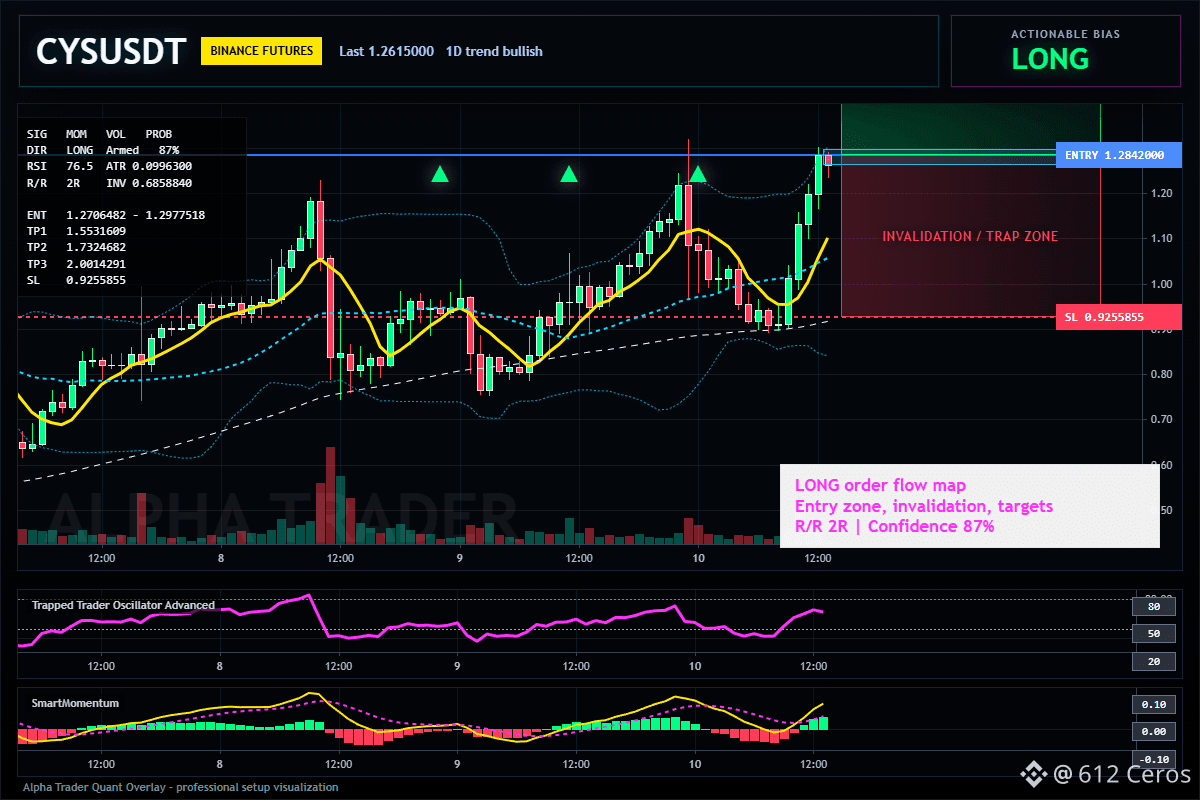Click the 20 level box on oscillator
The image size is (1200, 800).
click(x=1153, y=661)
